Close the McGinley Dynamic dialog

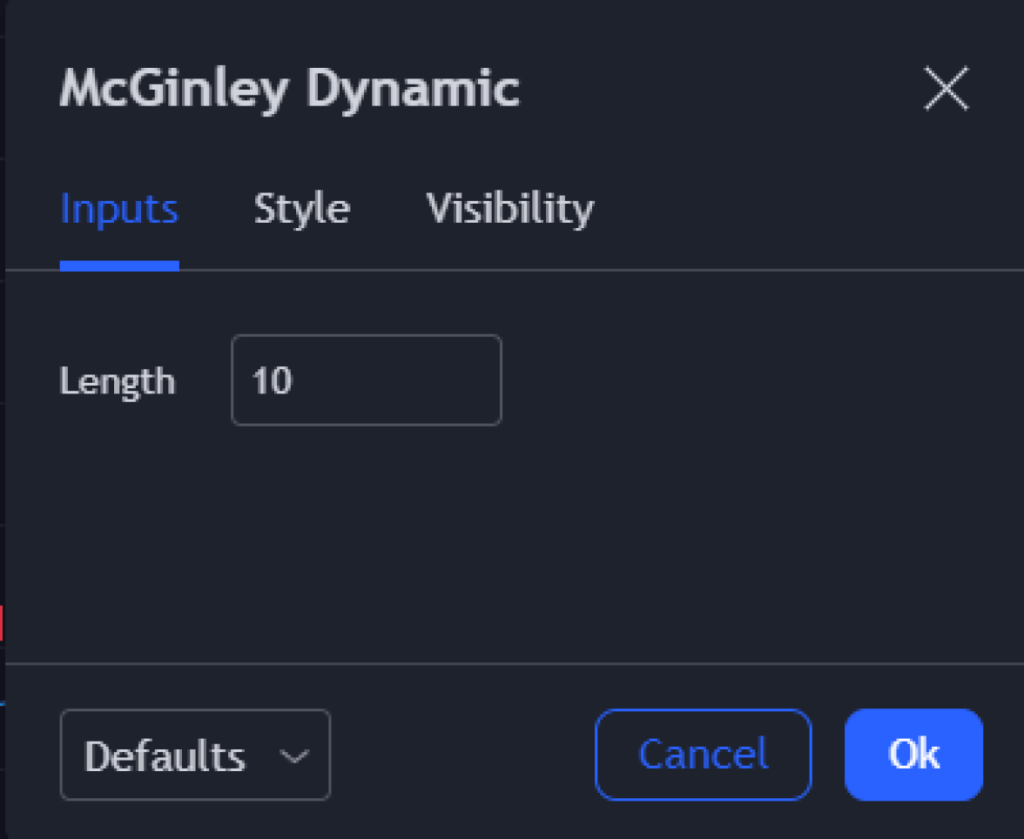coord(945,90)
